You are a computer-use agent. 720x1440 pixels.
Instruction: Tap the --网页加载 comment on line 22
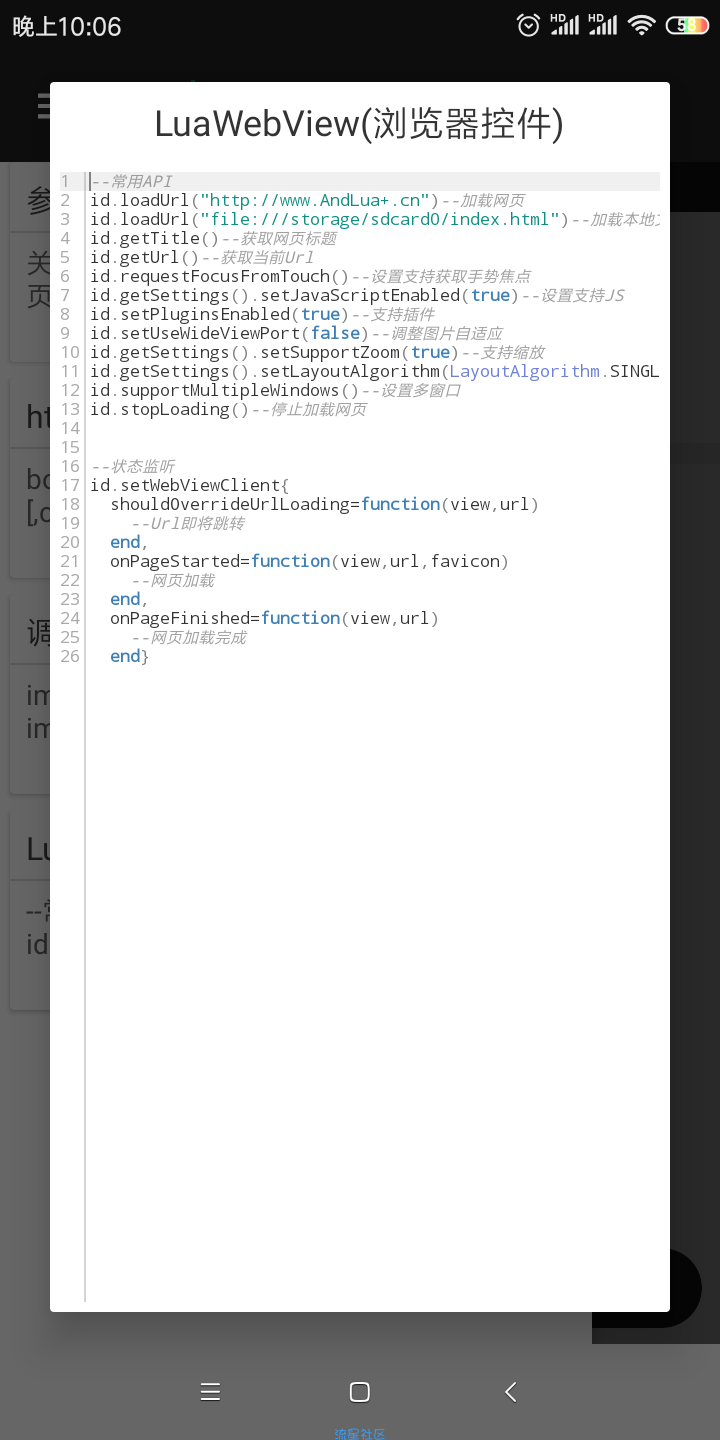(x=172, y=580)
